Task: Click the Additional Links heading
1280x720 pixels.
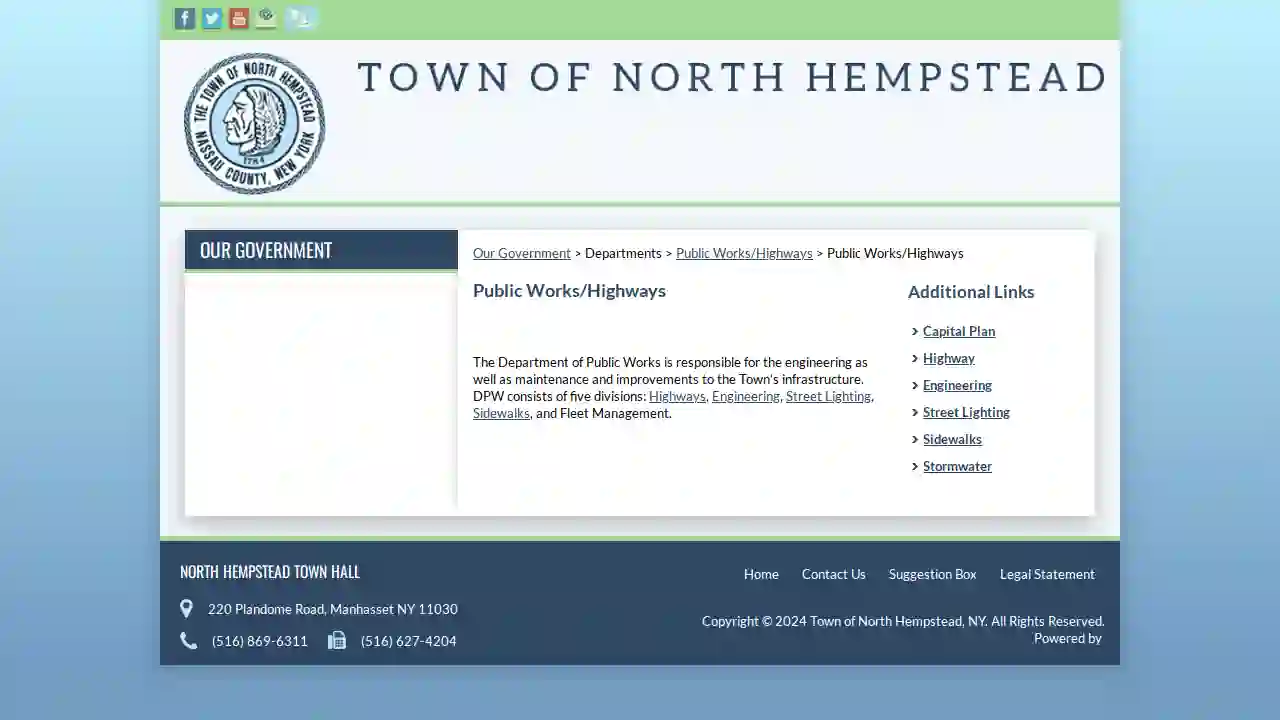Action: pos(971,292)
